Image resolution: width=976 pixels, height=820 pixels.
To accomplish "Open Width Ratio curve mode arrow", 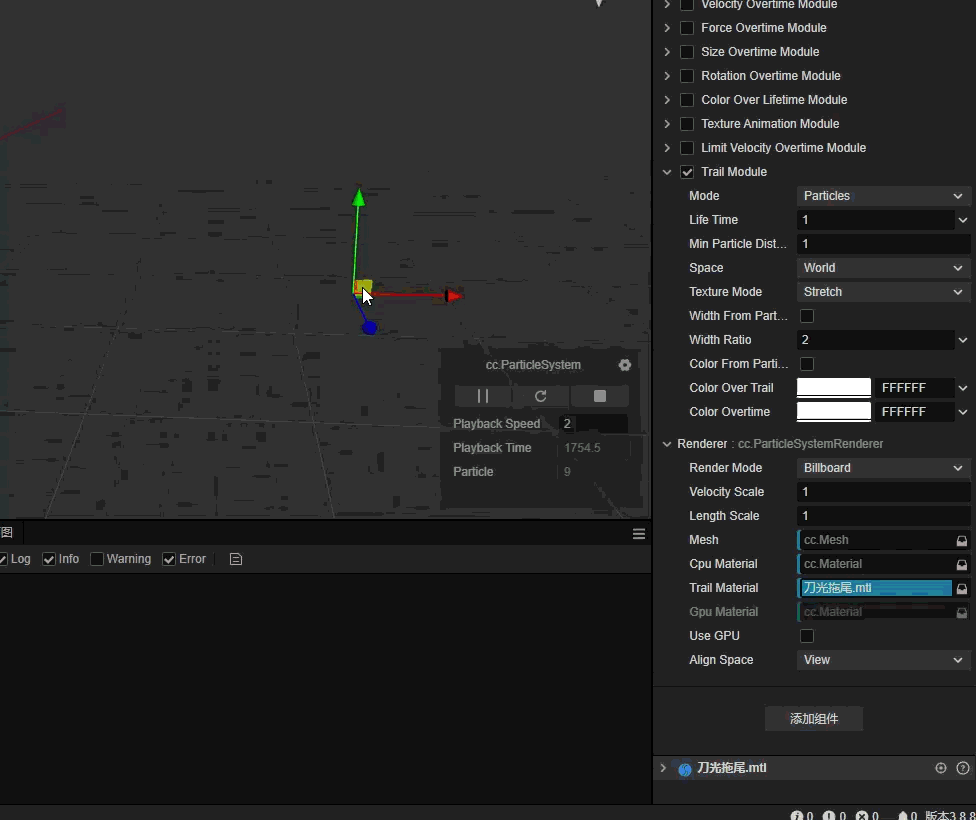I will click(x=963, y=340).
